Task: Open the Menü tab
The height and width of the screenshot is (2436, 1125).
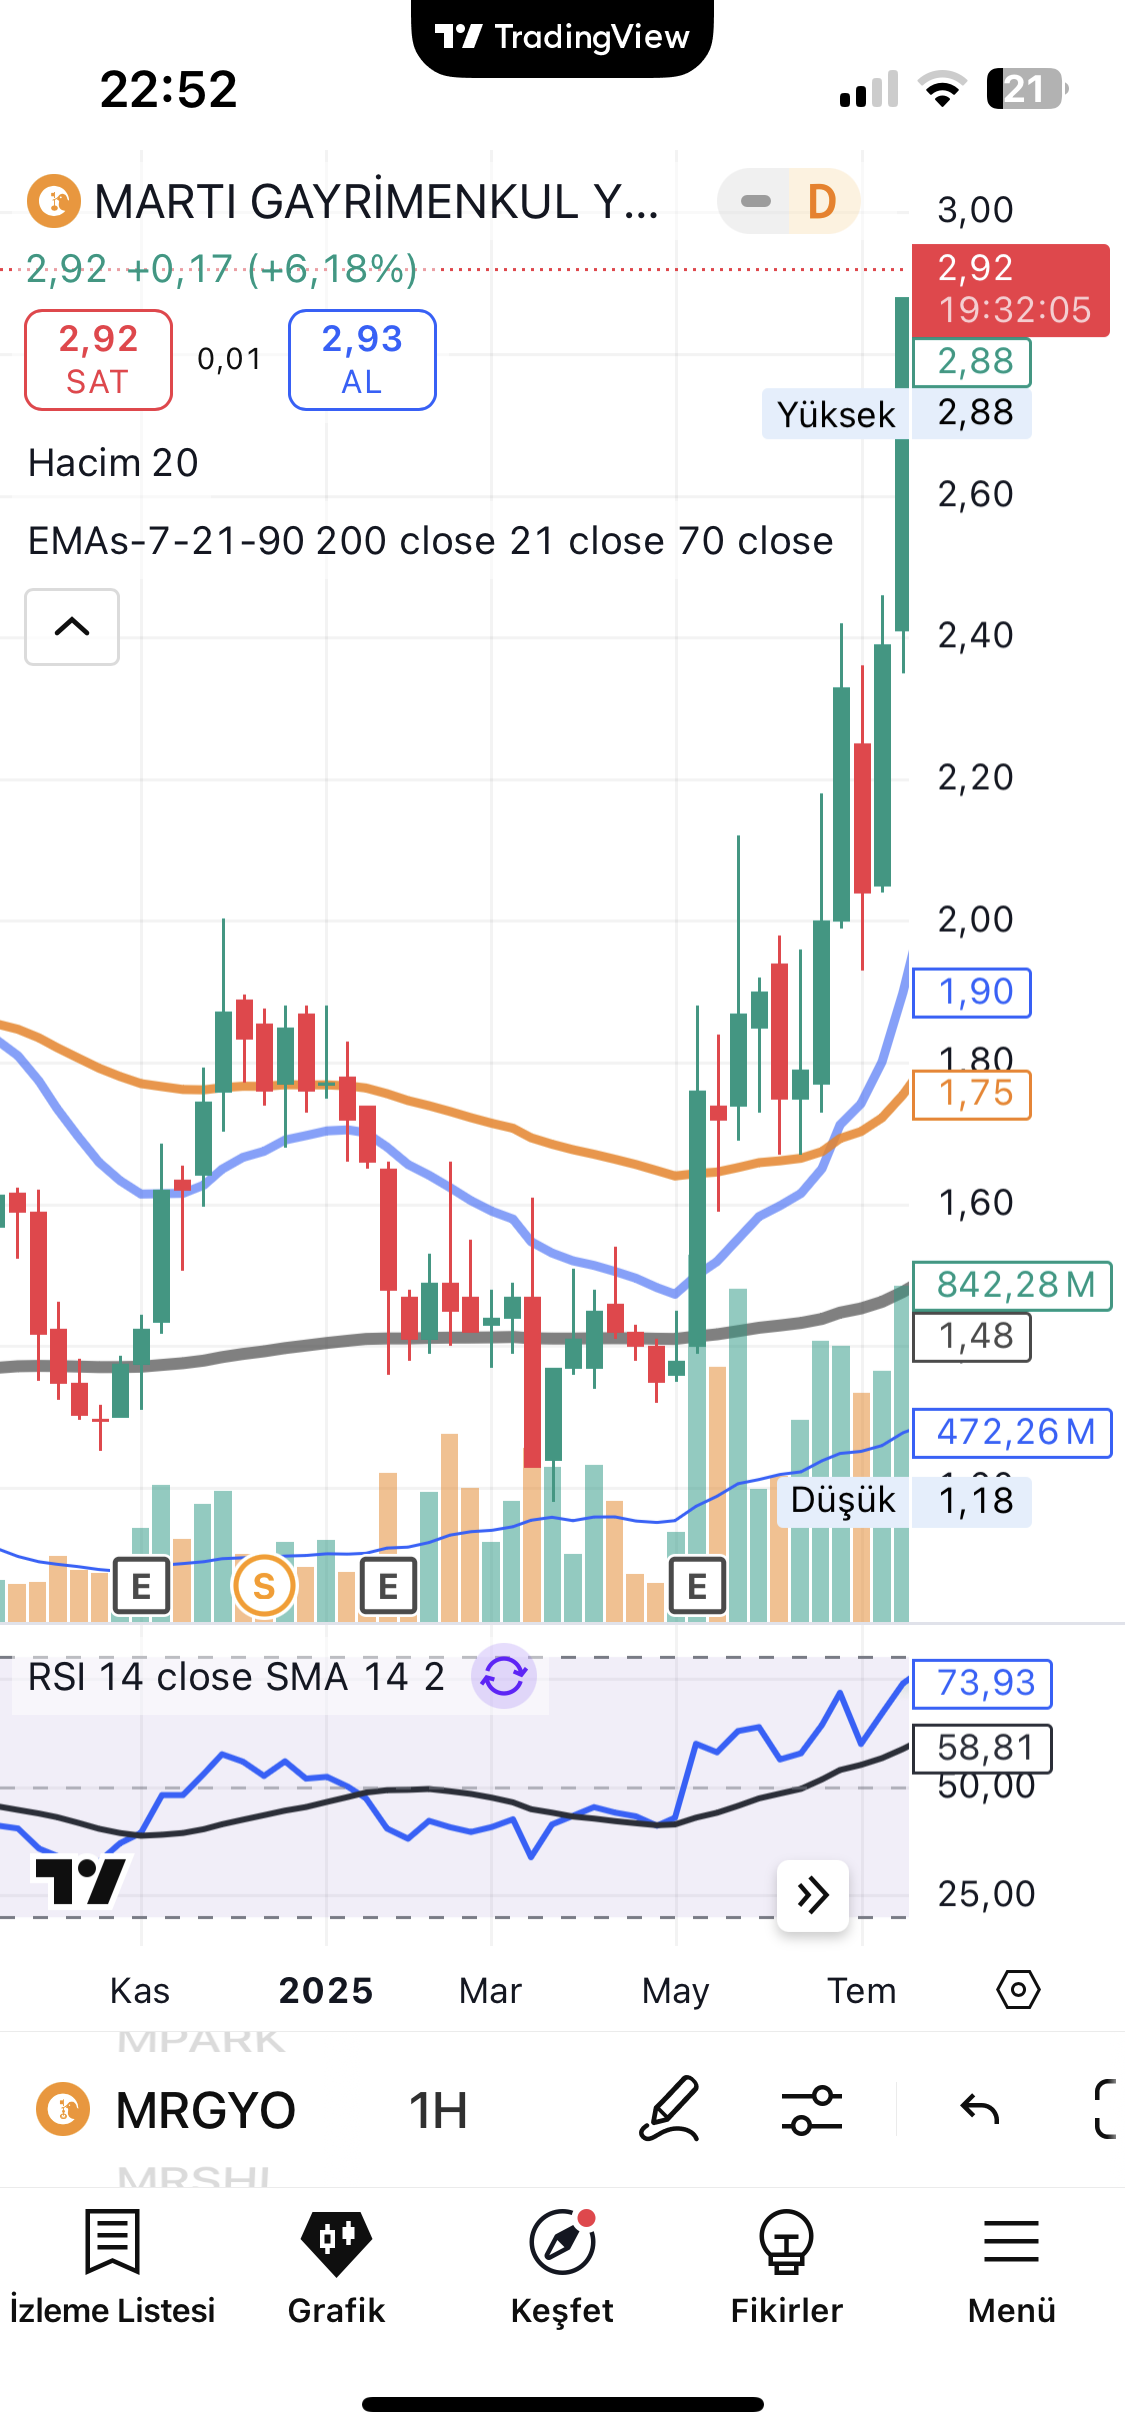Action: pyautogui.click(x=1011, y=2268)
